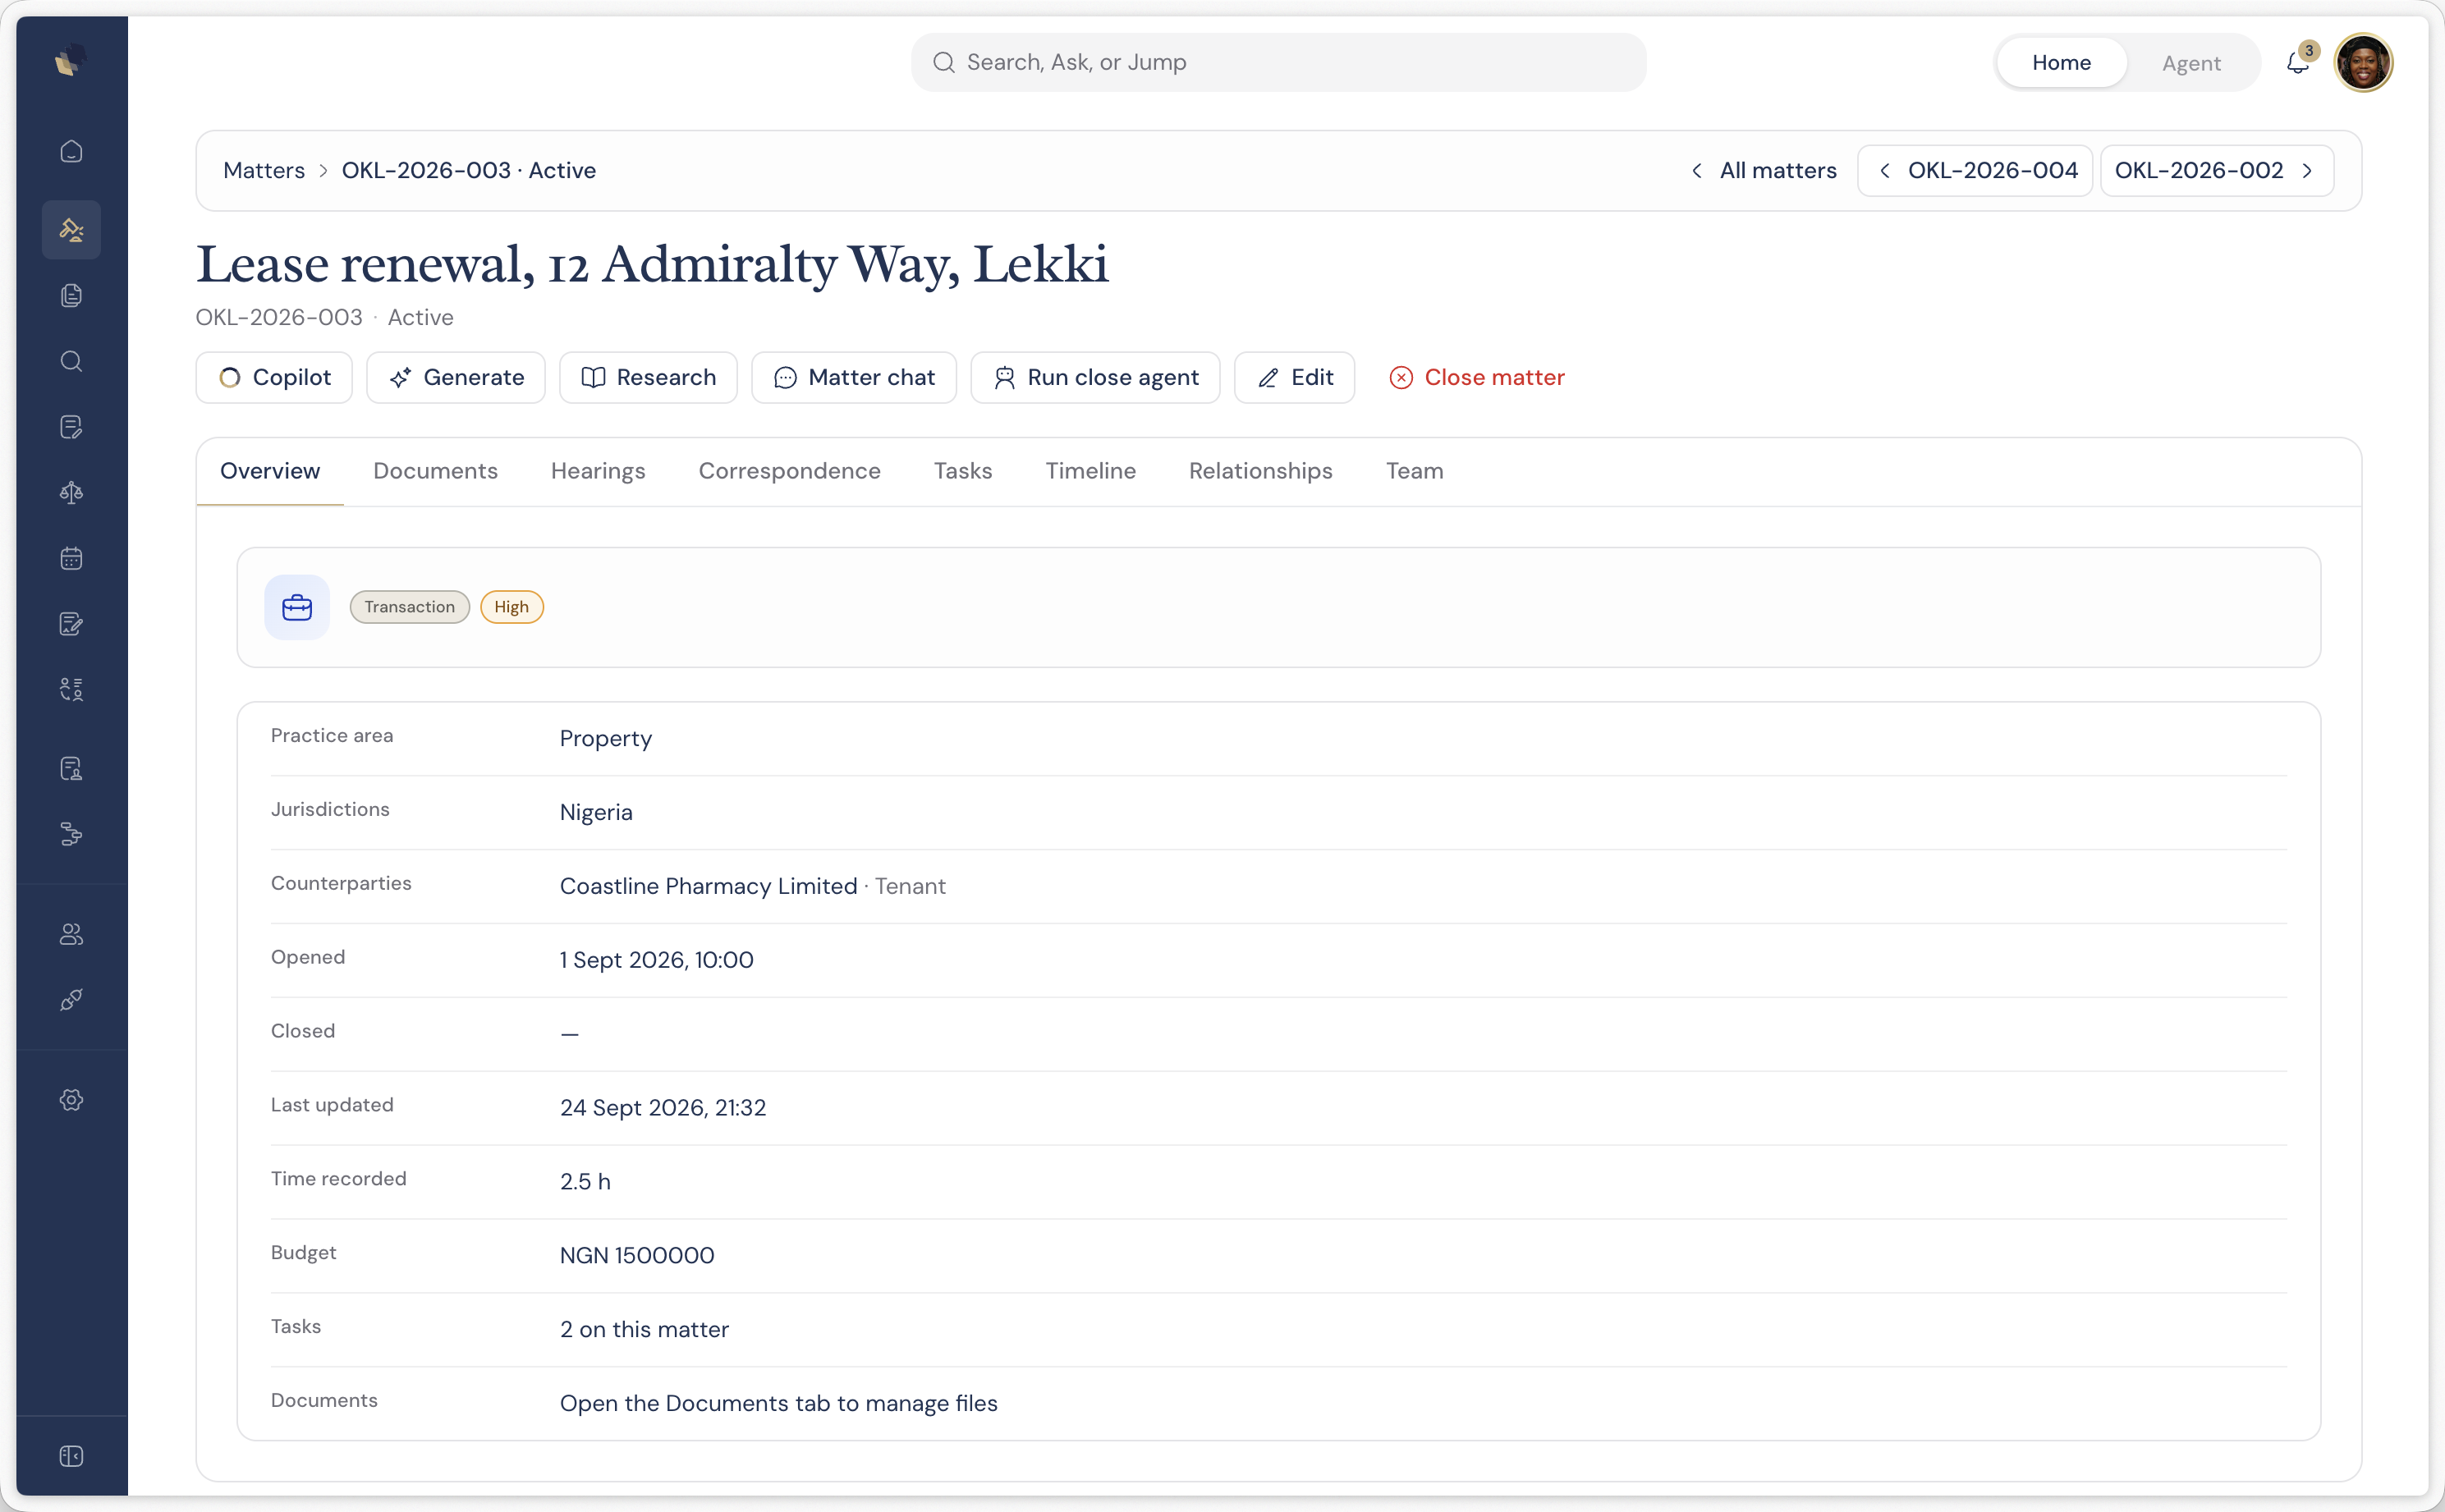Open the Team tab
The height and width of the screenshot is (1512, 2445).
click(1414, 471)
